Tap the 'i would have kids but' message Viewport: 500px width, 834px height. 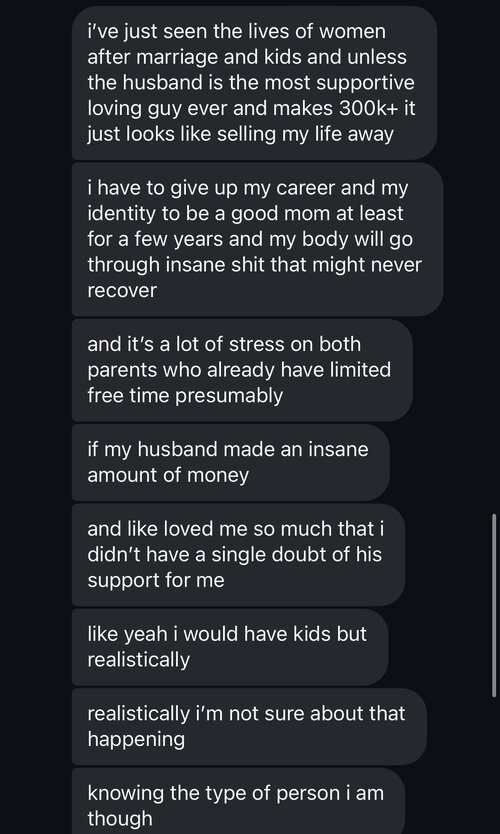[230, 647]
